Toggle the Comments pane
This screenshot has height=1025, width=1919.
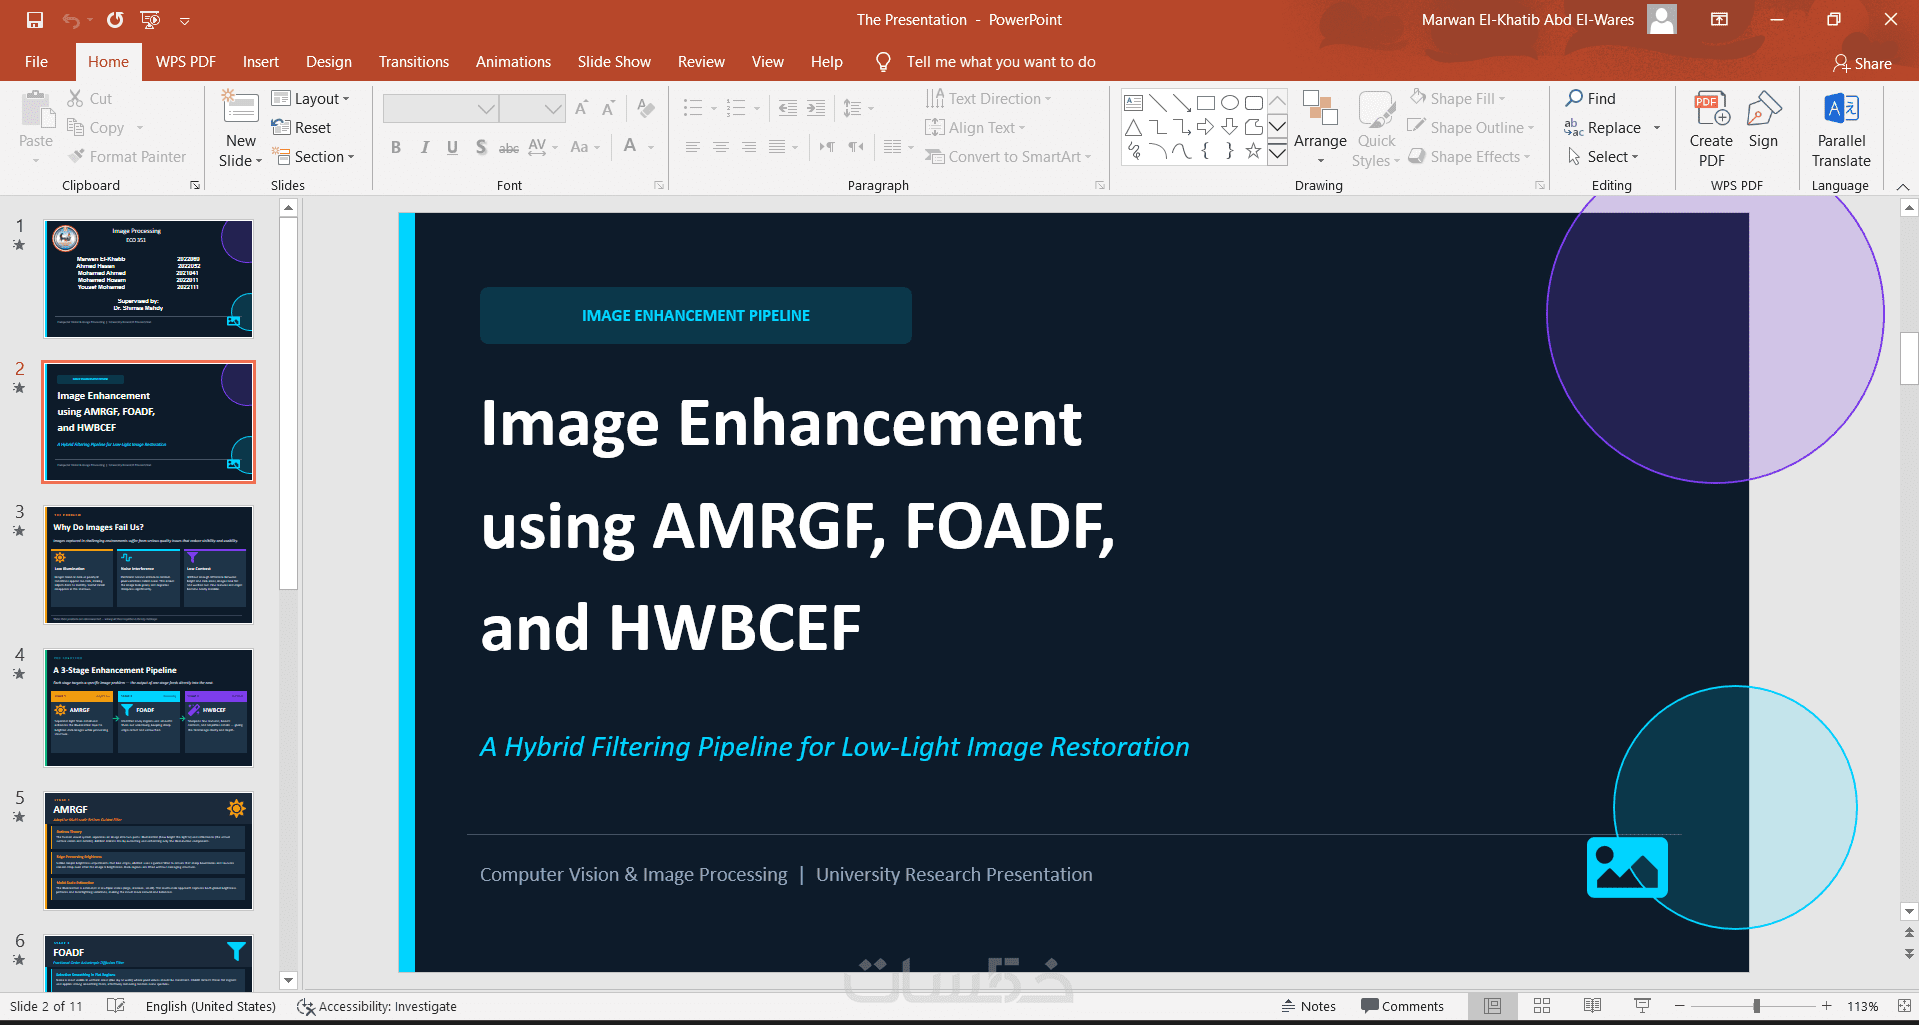[1402, 1006]
